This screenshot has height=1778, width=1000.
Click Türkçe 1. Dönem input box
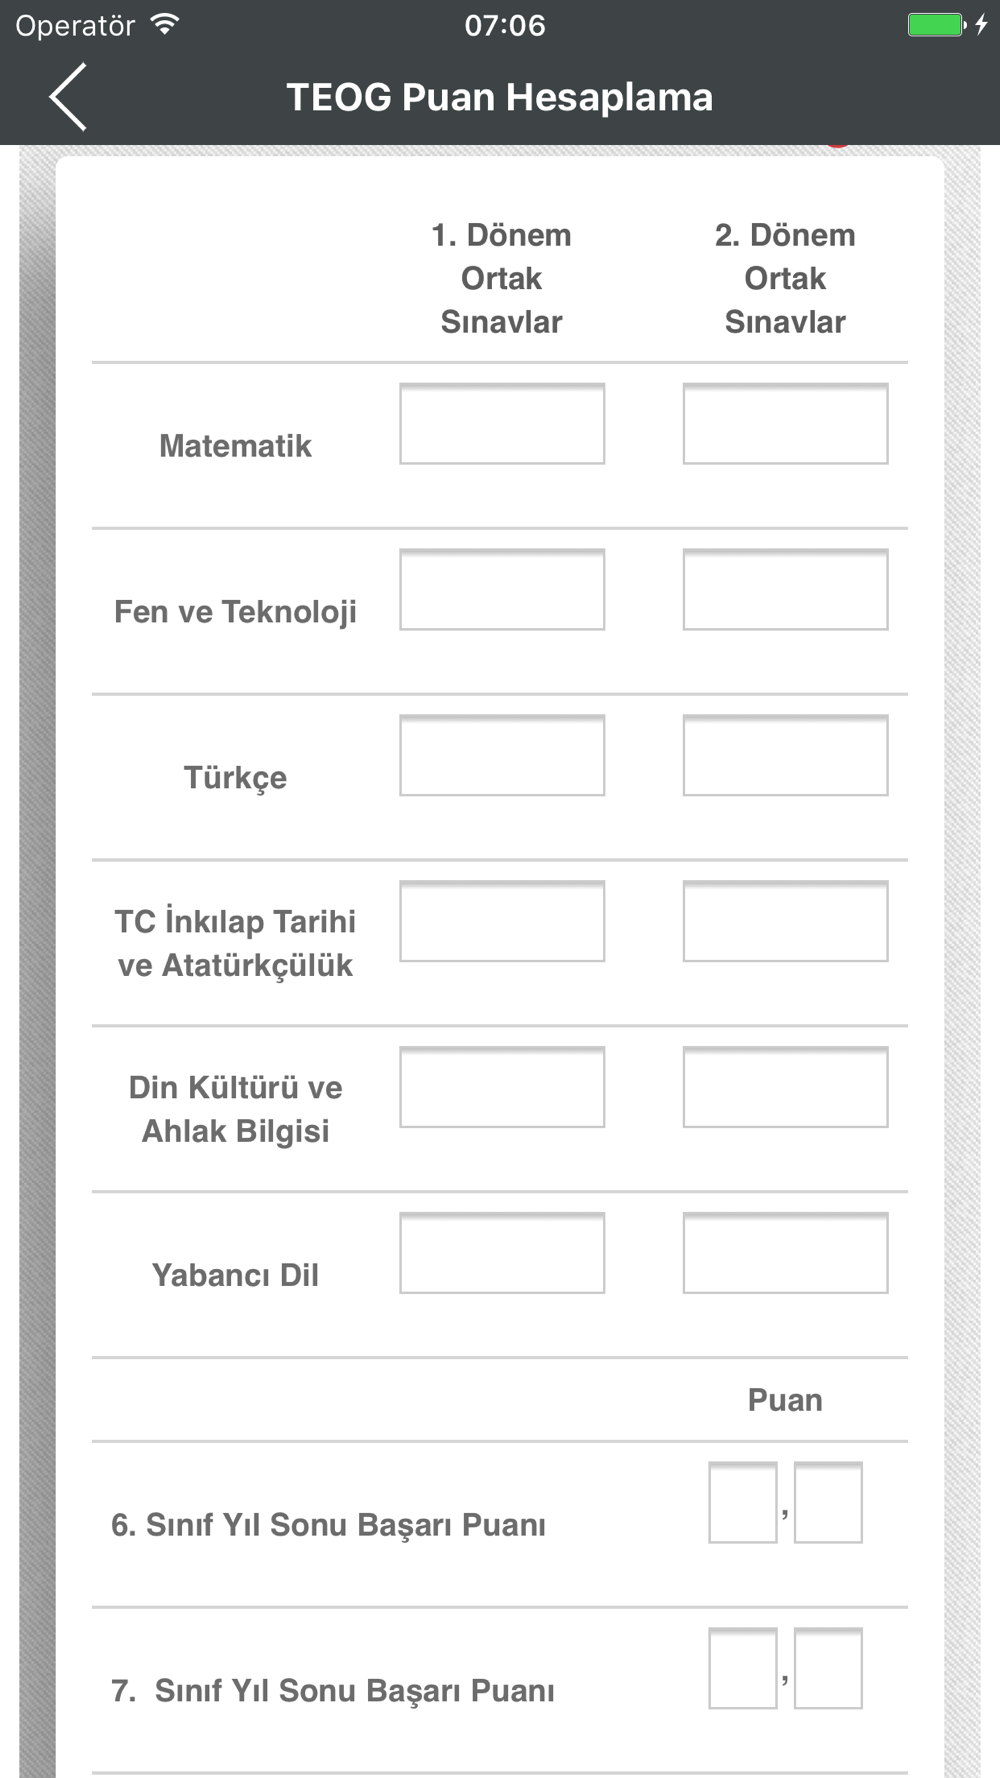pyautogui.click(x=502, y=756)
